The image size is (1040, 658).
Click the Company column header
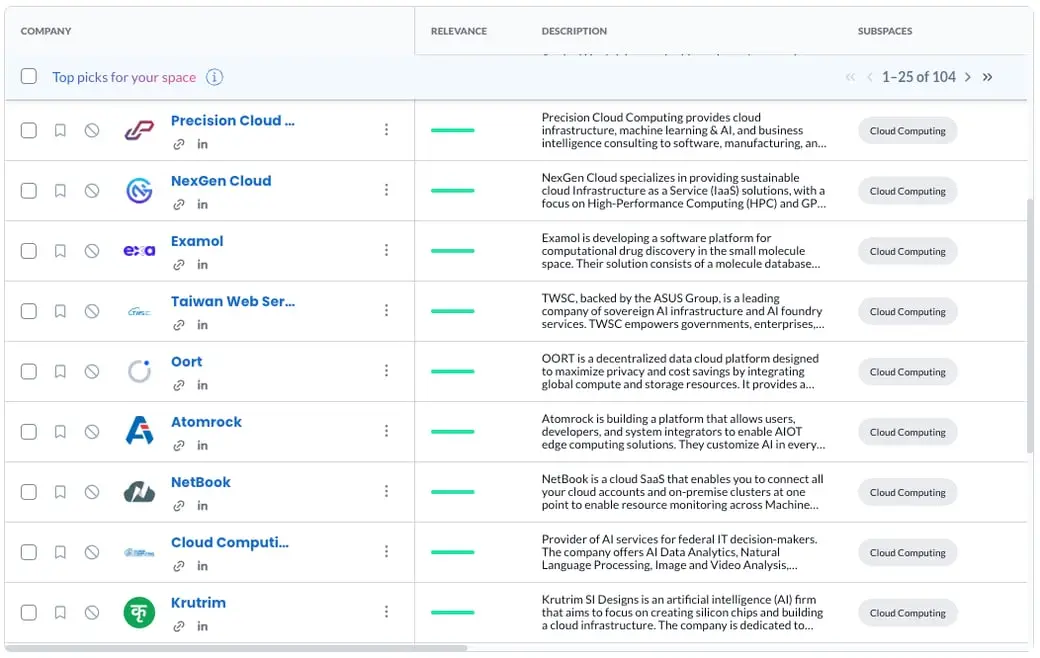tap(46, 31)
